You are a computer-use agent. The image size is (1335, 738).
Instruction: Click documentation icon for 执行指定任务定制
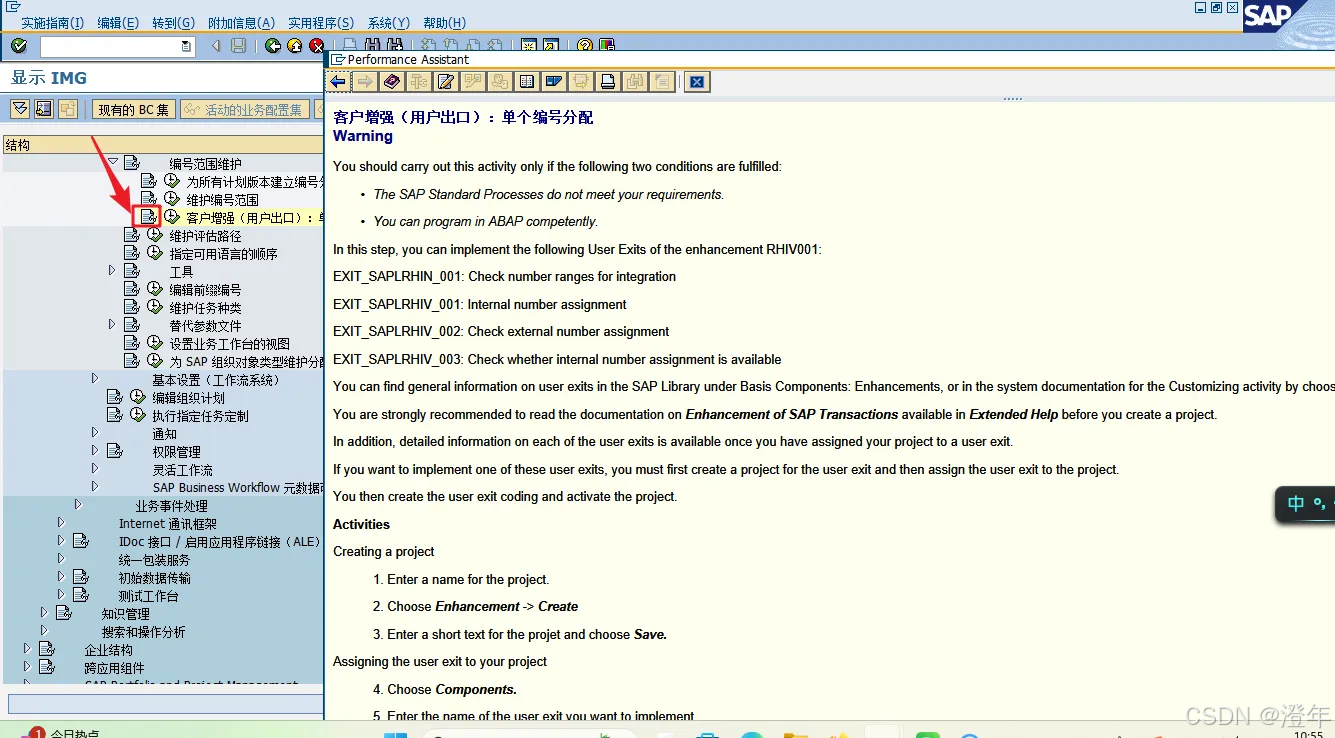115,415
